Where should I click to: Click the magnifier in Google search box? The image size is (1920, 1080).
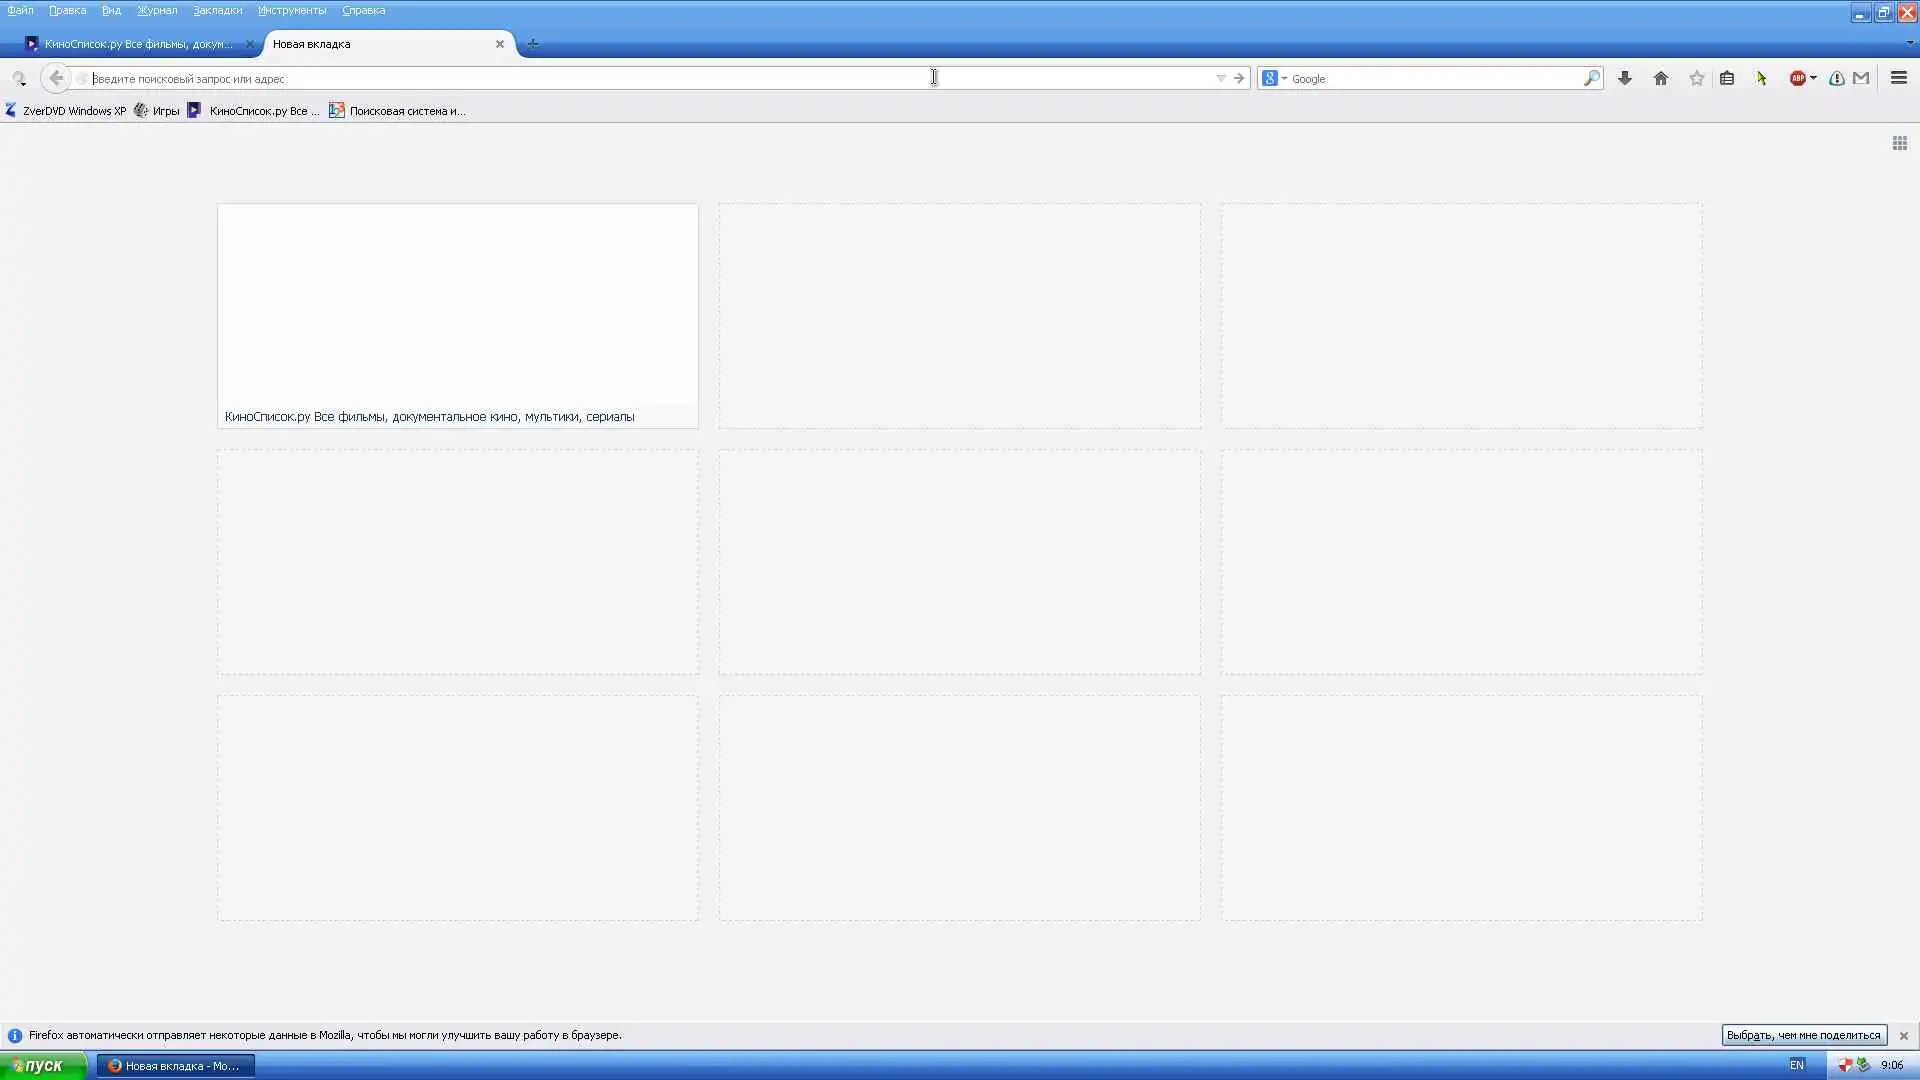1591,78
